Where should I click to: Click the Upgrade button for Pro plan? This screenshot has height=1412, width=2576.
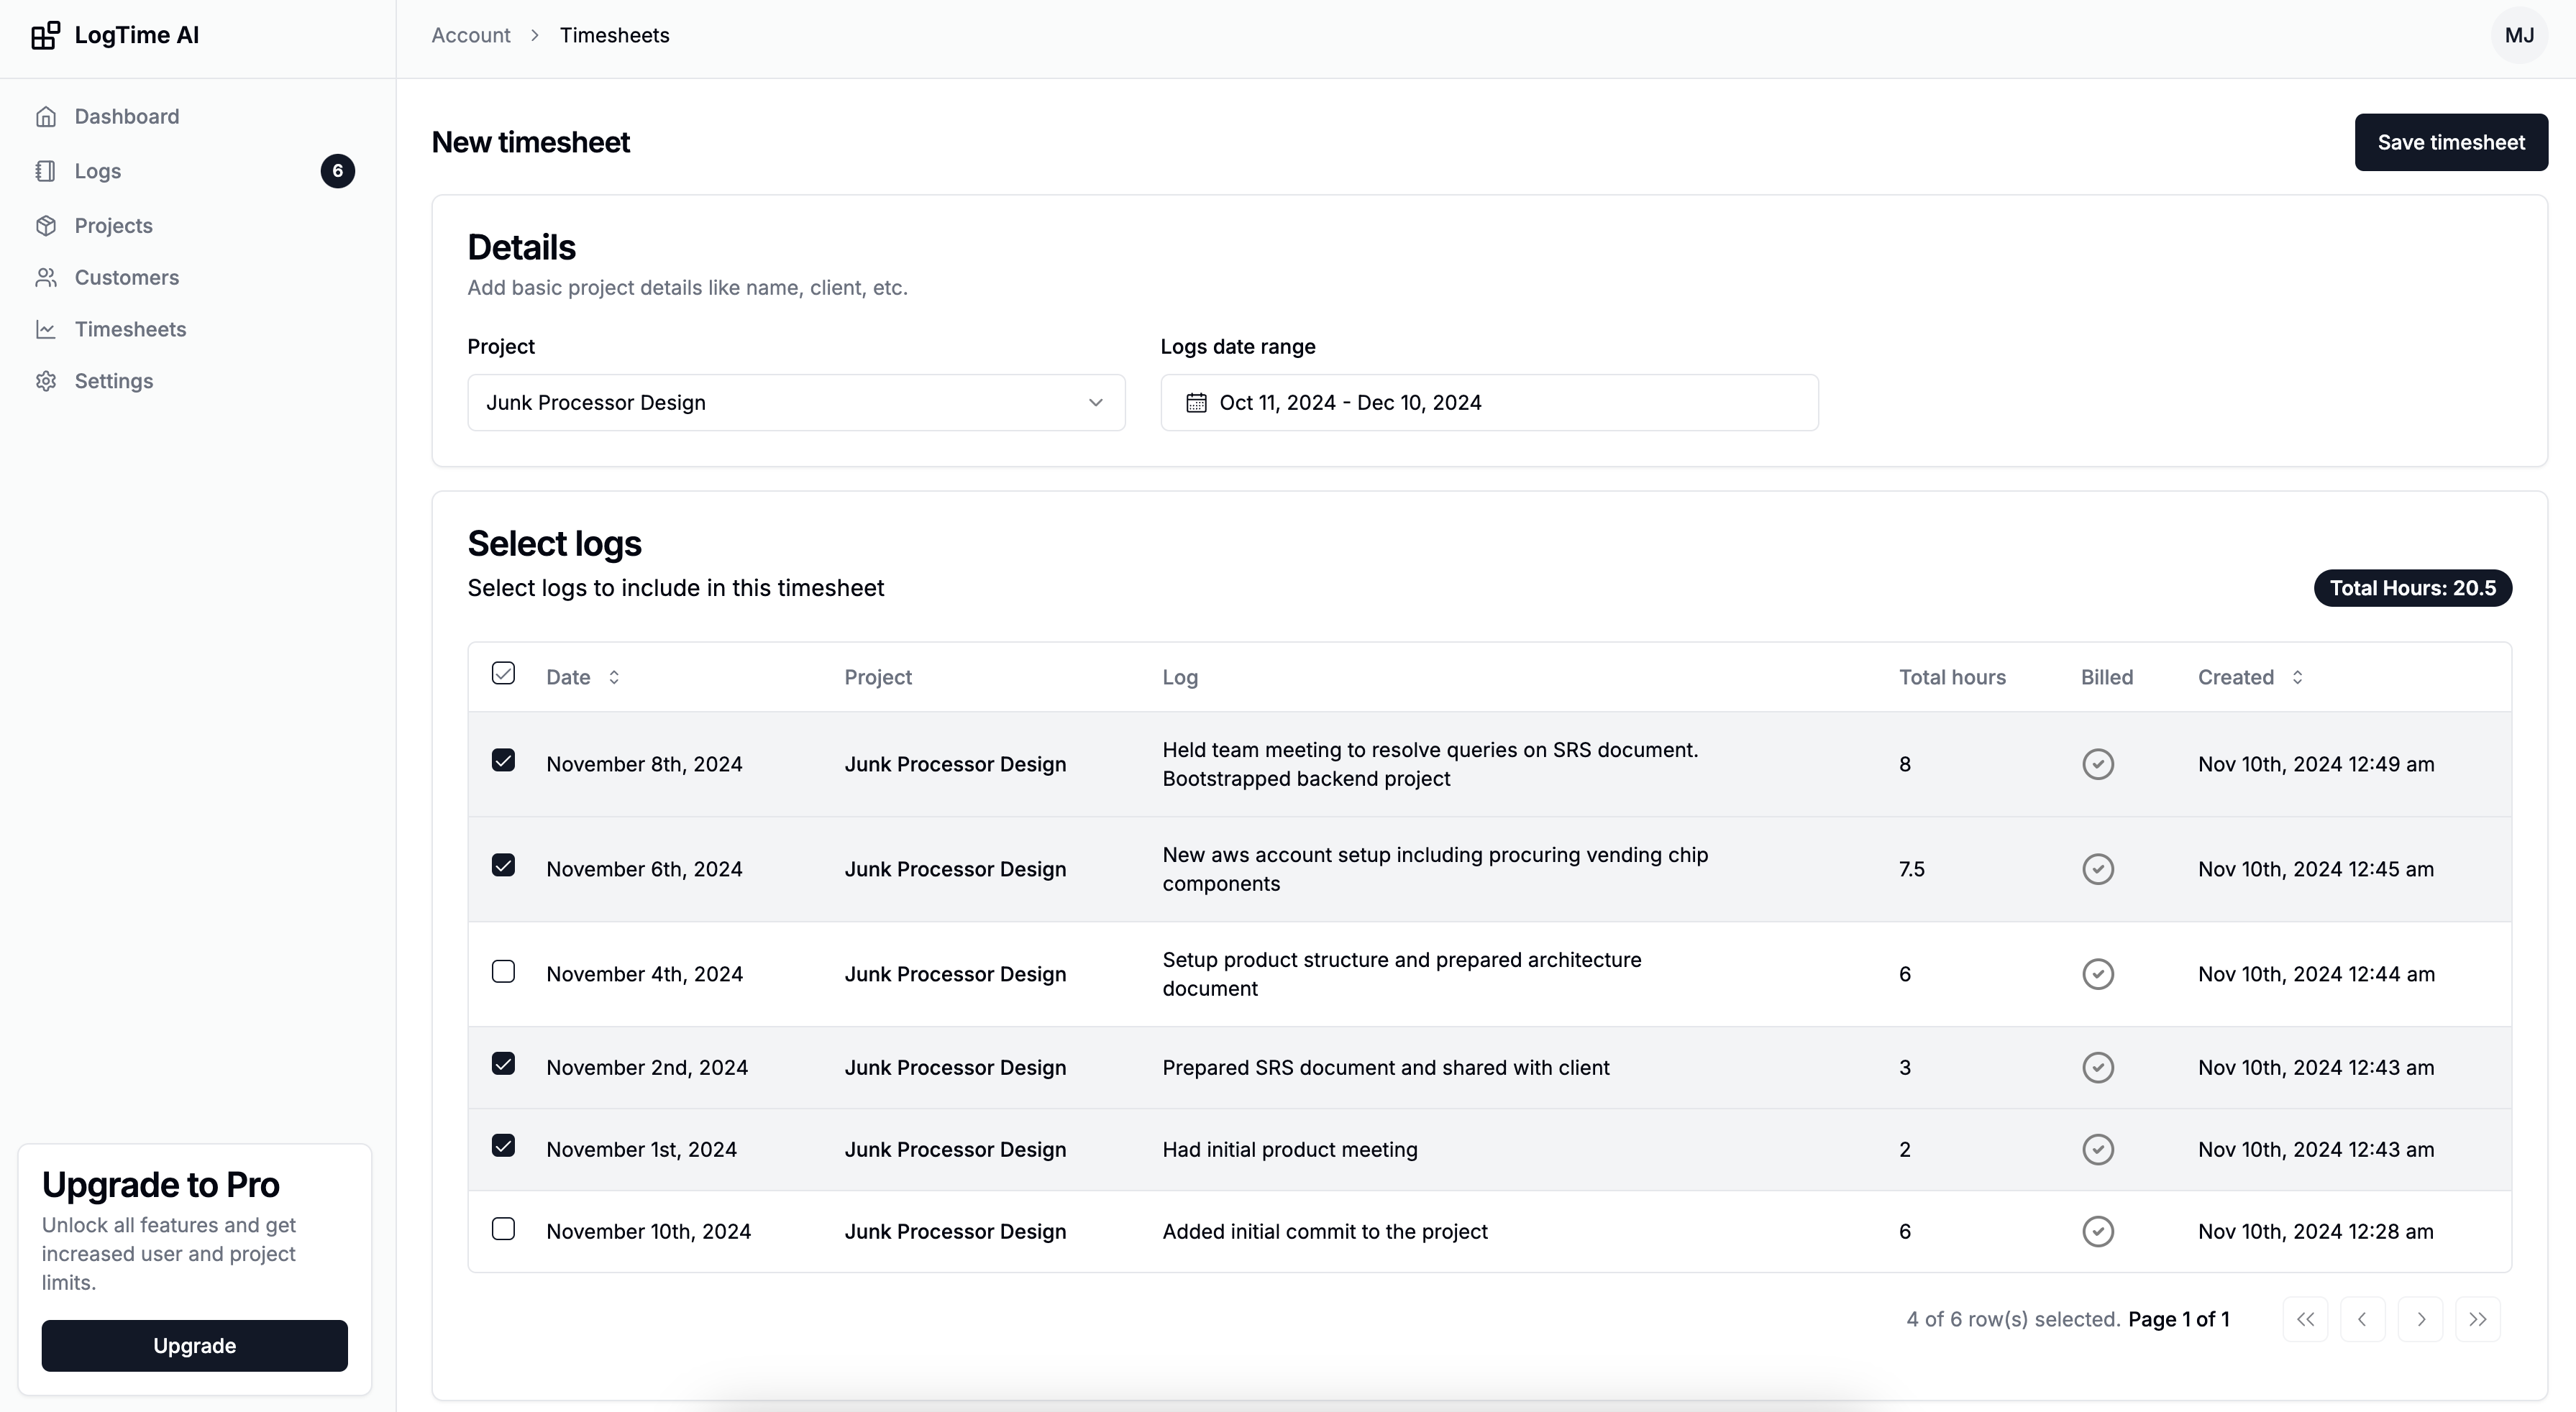pos(194,1345)
